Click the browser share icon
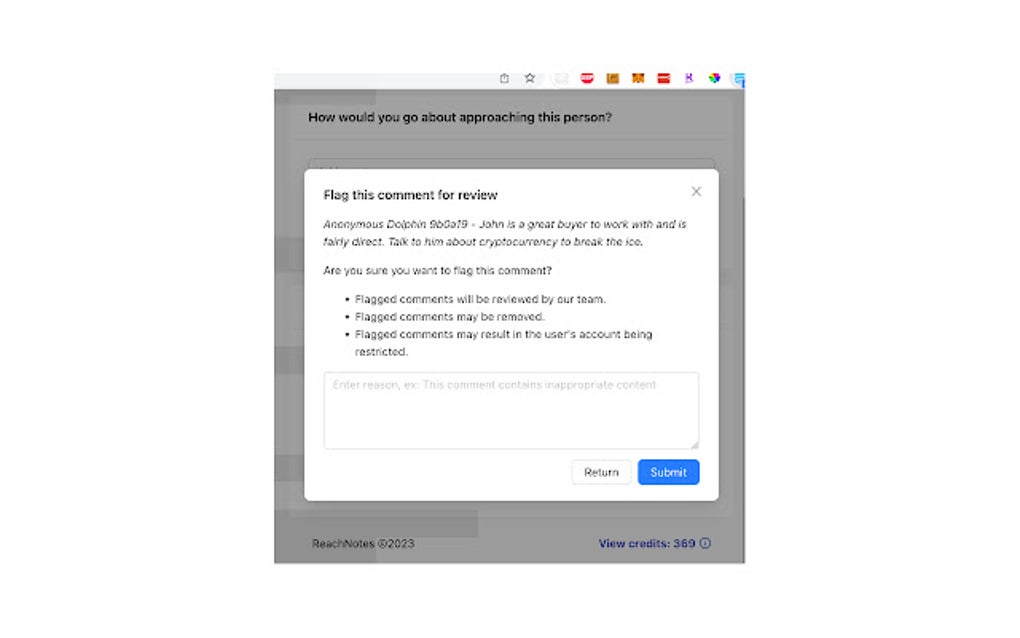This screenshot has width=1020, height=638. click(504, 78)
